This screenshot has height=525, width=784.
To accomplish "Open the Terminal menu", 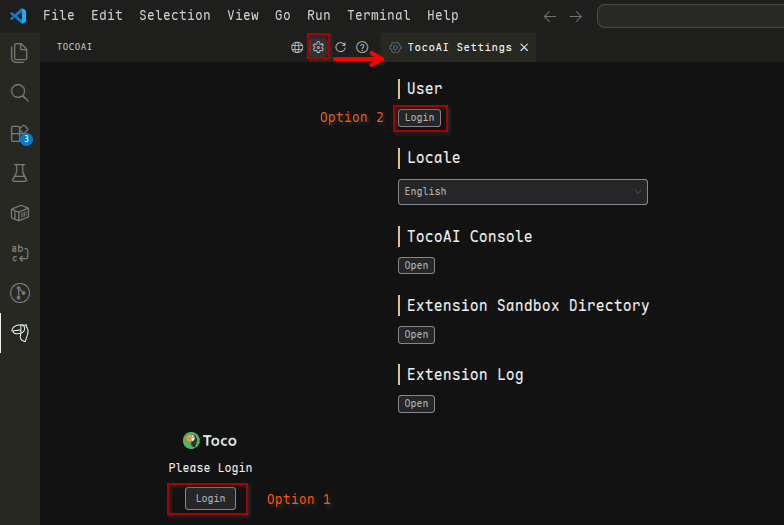I will pyautogui.click(x=379, y=15).
